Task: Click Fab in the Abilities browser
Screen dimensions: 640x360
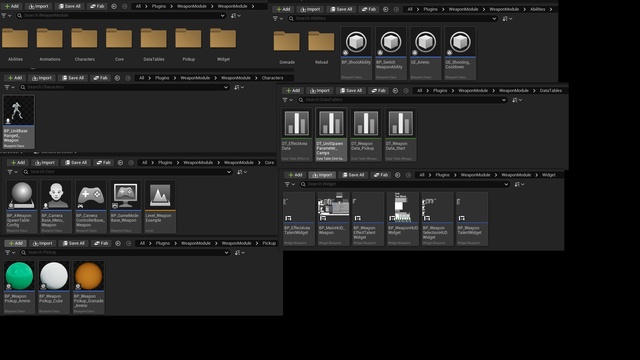Action: pos(369,9)
